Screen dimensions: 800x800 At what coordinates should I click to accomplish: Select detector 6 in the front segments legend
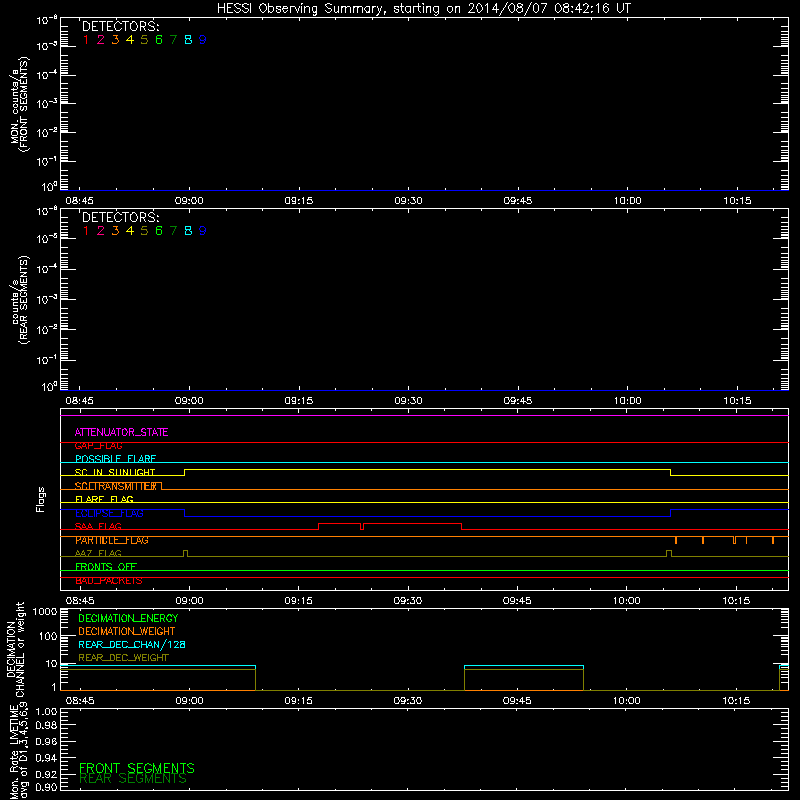159,40
